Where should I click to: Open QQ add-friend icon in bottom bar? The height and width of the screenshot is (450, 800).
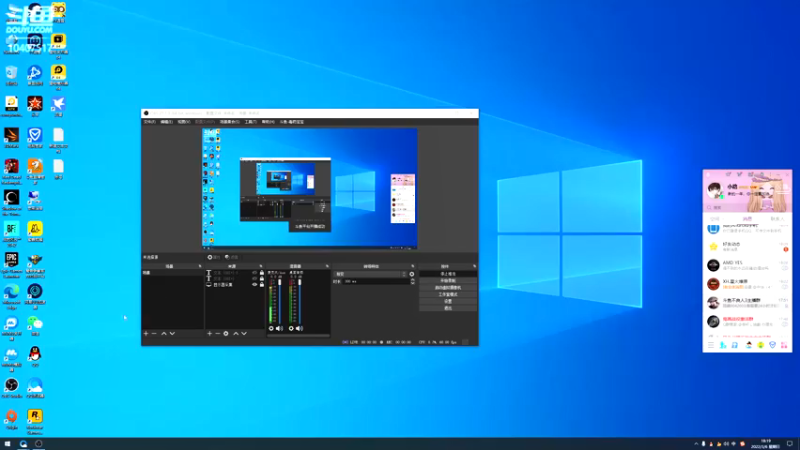point(723,345)
